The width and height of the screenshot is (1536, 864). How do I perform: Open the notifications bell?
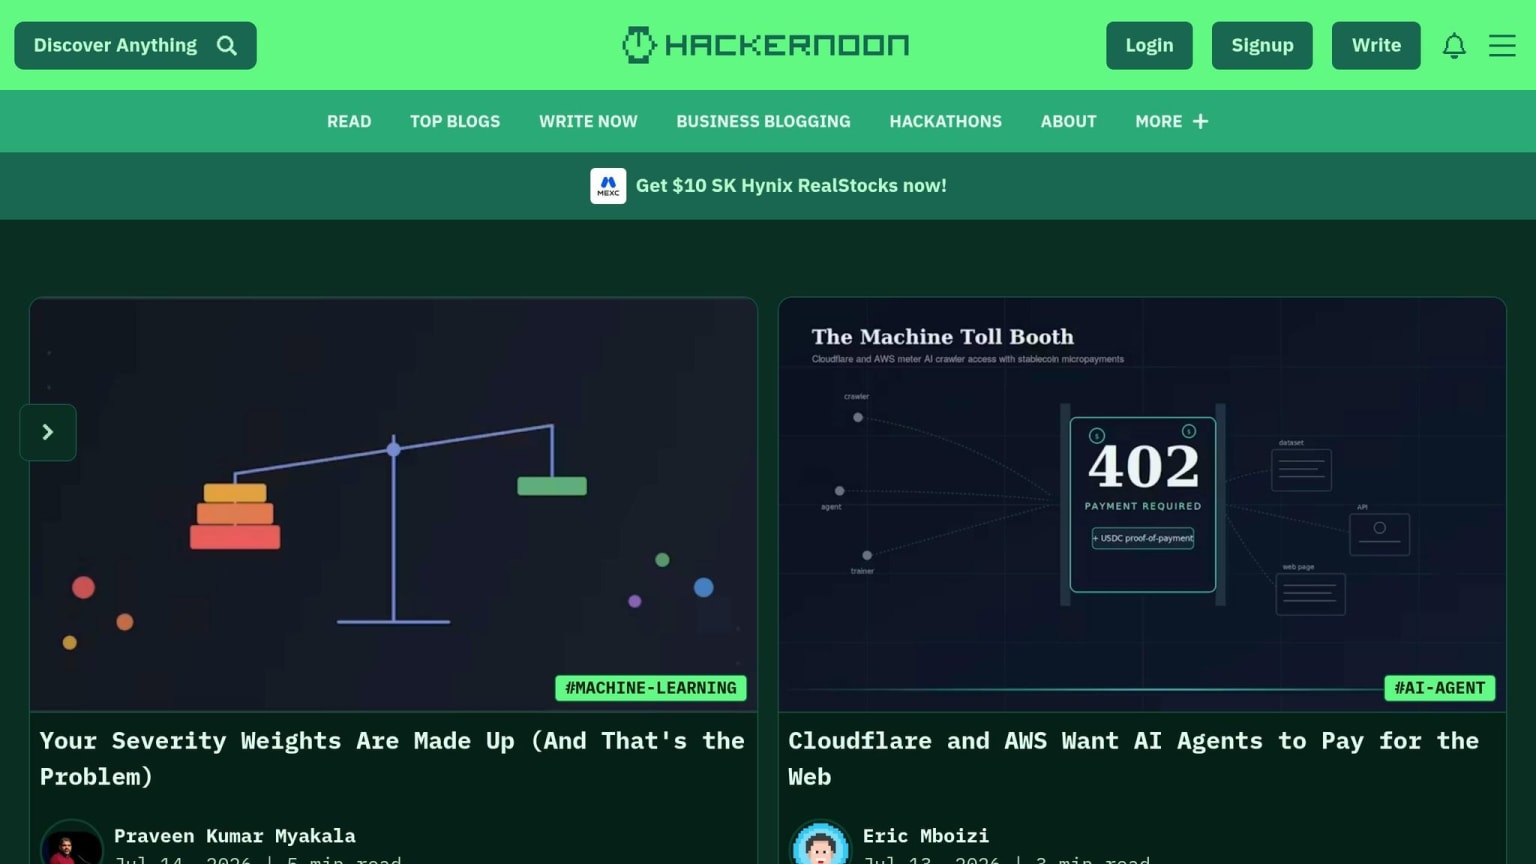pos(1454,46)
